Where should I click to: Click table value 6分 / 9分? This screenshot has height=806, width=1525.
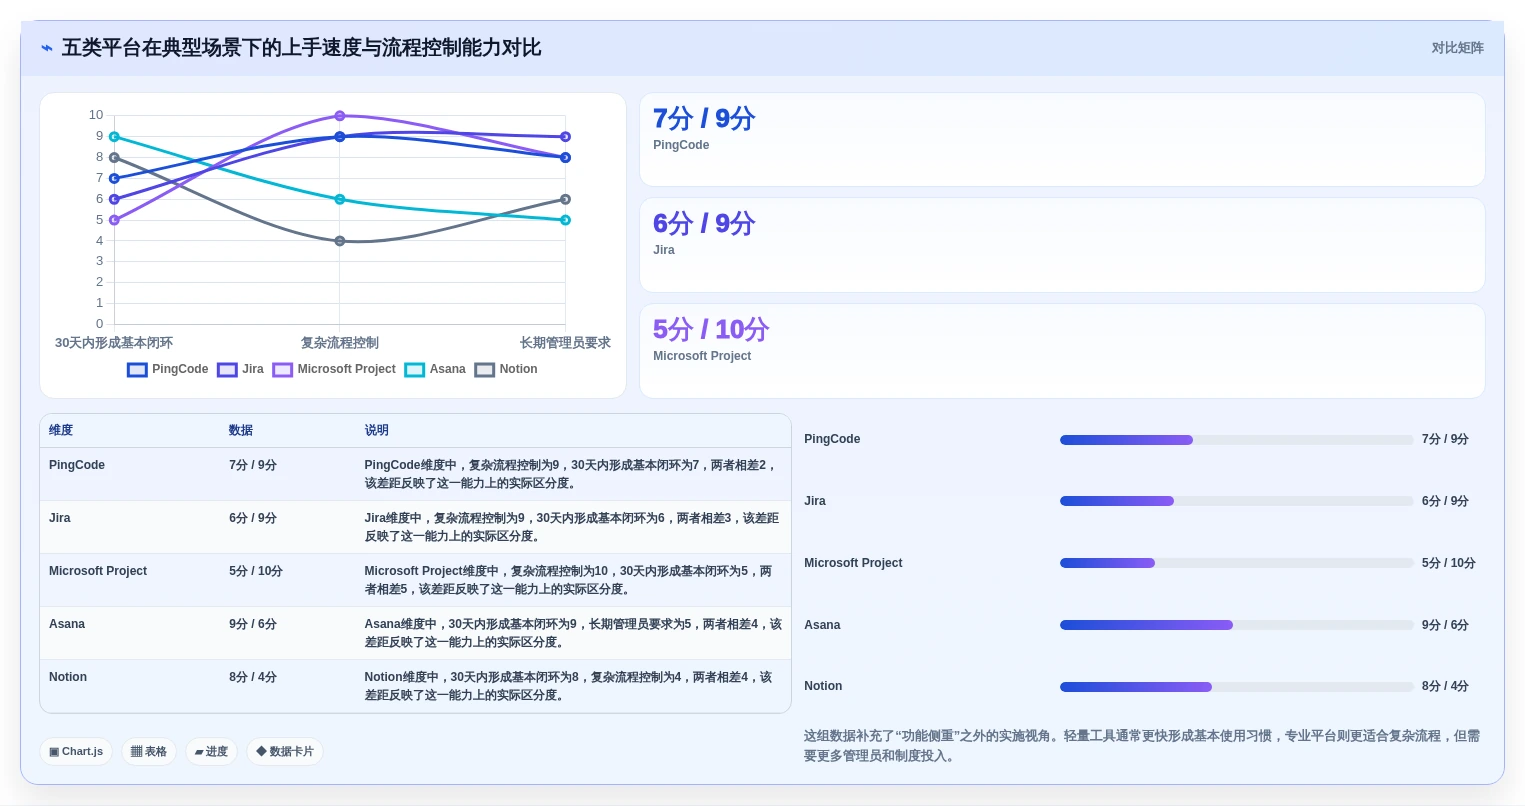coord(253,518)
